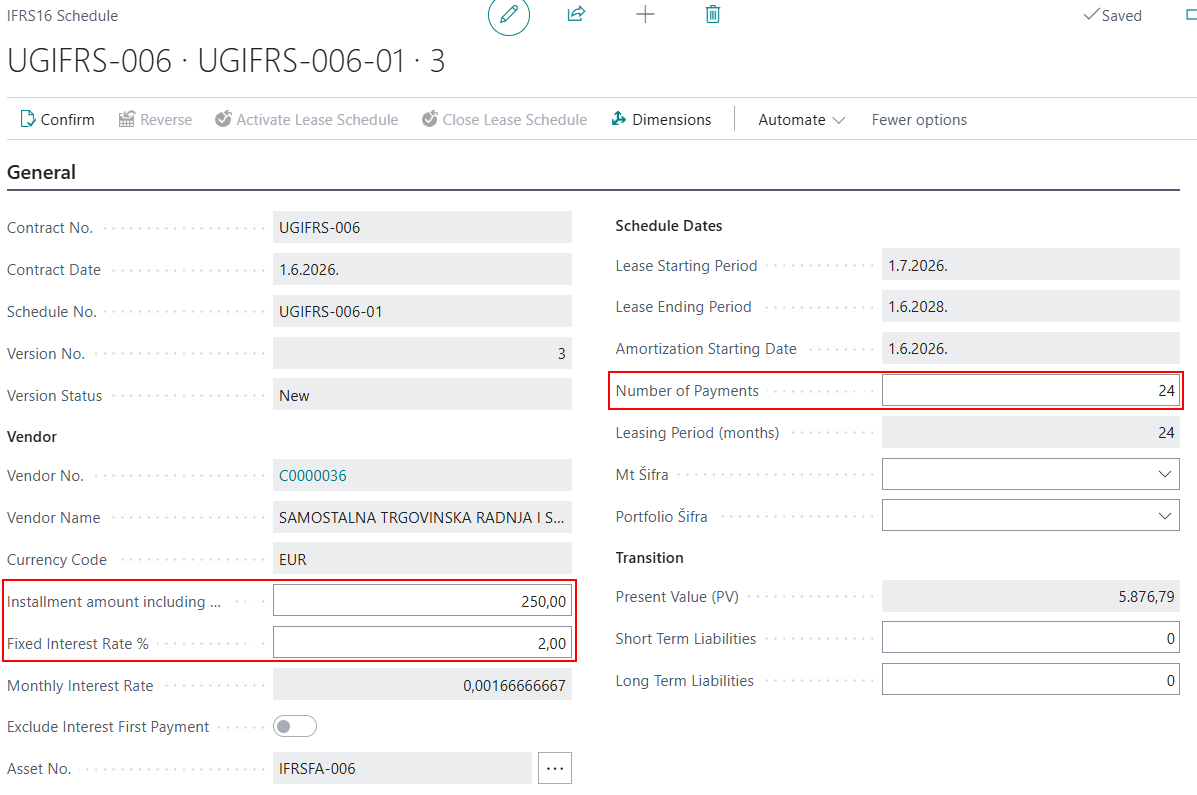Click the Lease Ending Period value 1.6.2028.
The image size is (1197, 795).
click(x=1031, y=306)
